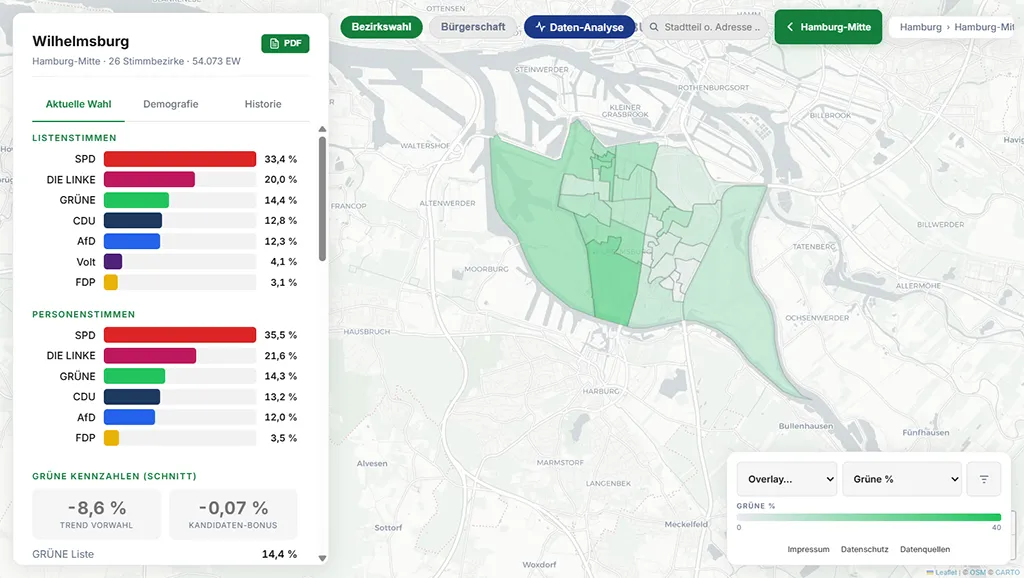Switch to the Historie tab

[263, 104]
